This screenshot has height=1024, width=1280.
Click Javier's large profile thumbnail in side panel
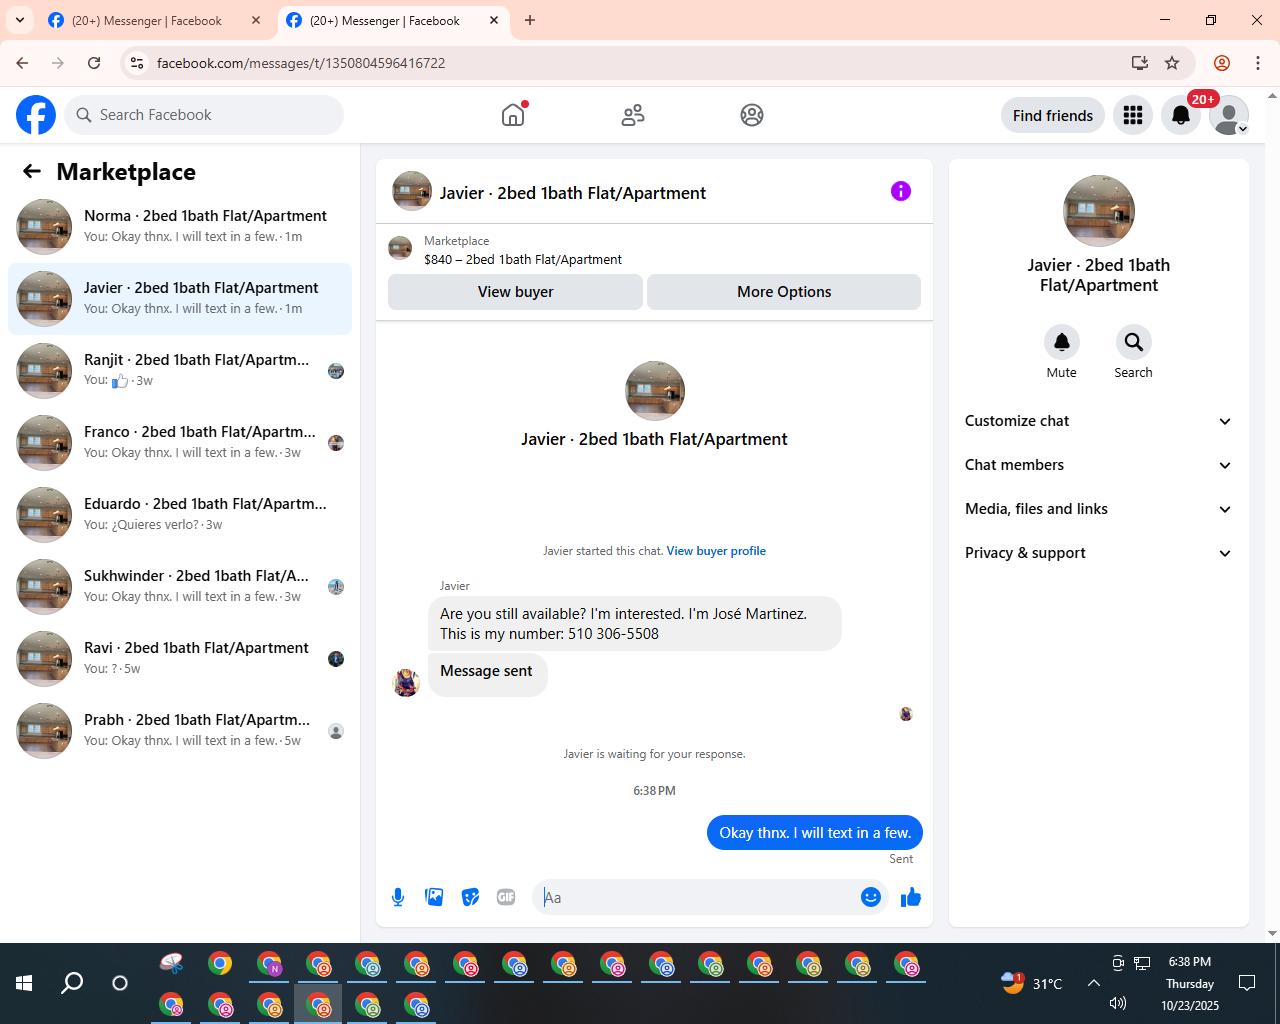(1099, 211)
